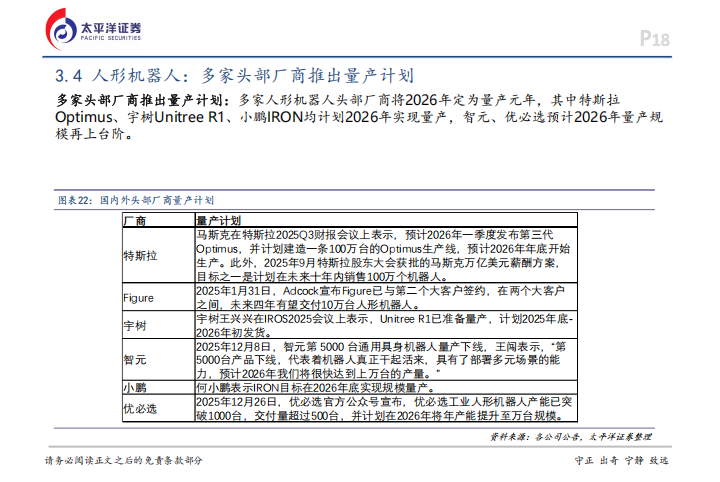Viewport: 720px width, 482px height.
Task: Click the footer motto '守正 出奇 宁静 致远'
Action: click(622, 460)
